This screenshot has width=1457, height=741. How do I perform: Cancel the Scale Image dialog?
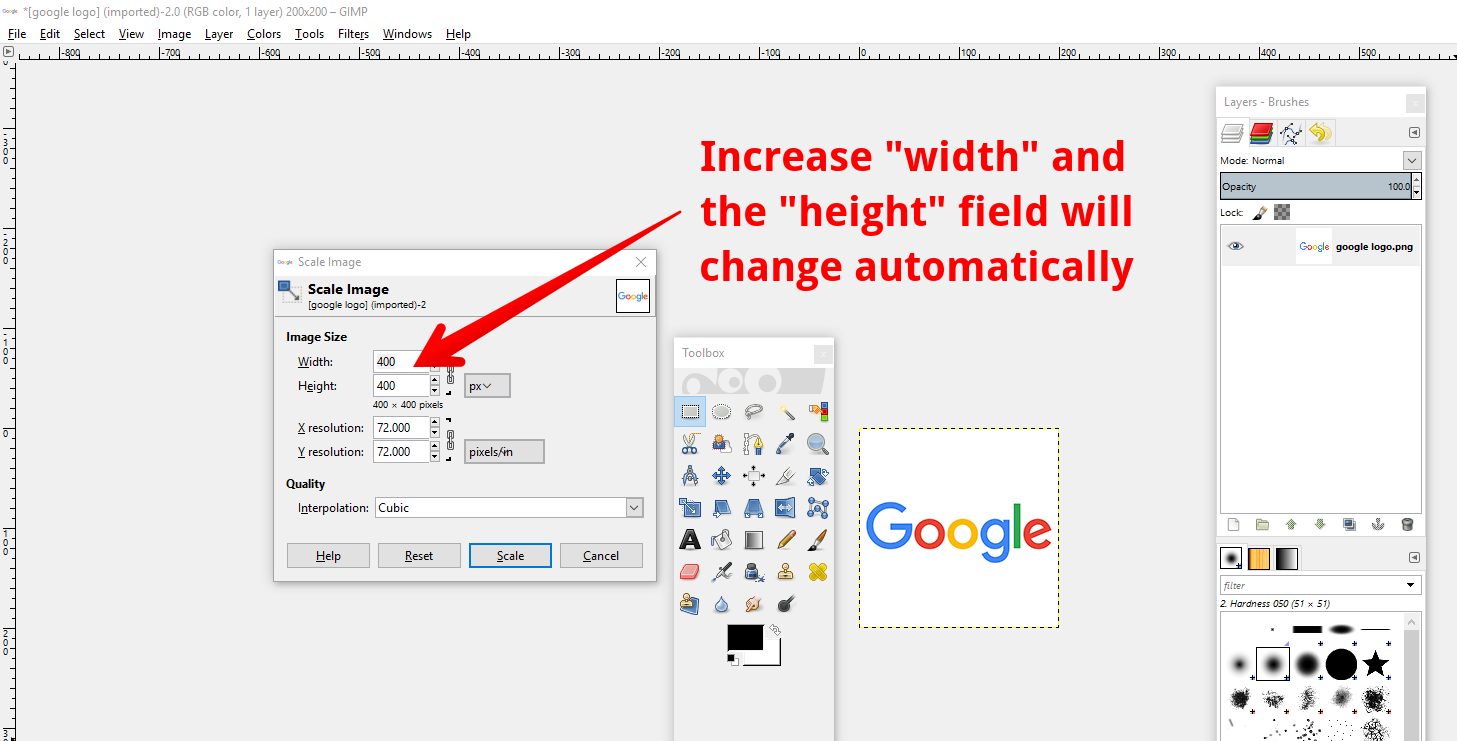coord(601,556)
